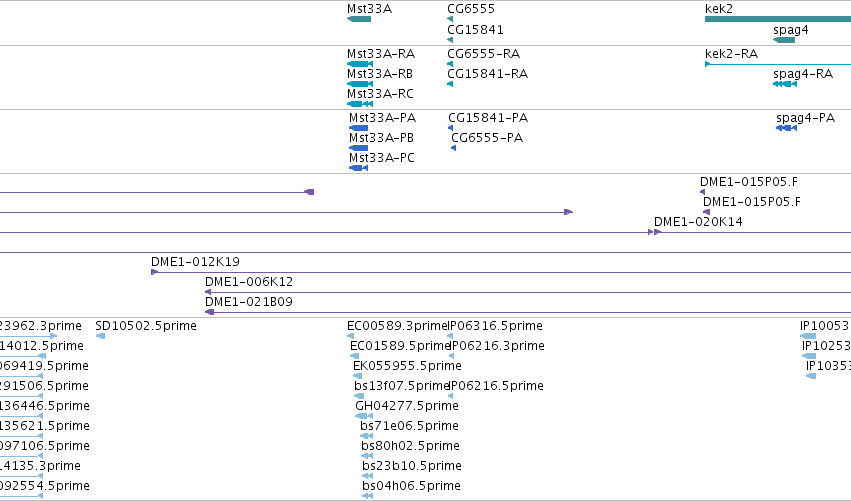851x501 pixels.
Task: Select the Mst33A gene feature label
Action: (x=369, y=9)
